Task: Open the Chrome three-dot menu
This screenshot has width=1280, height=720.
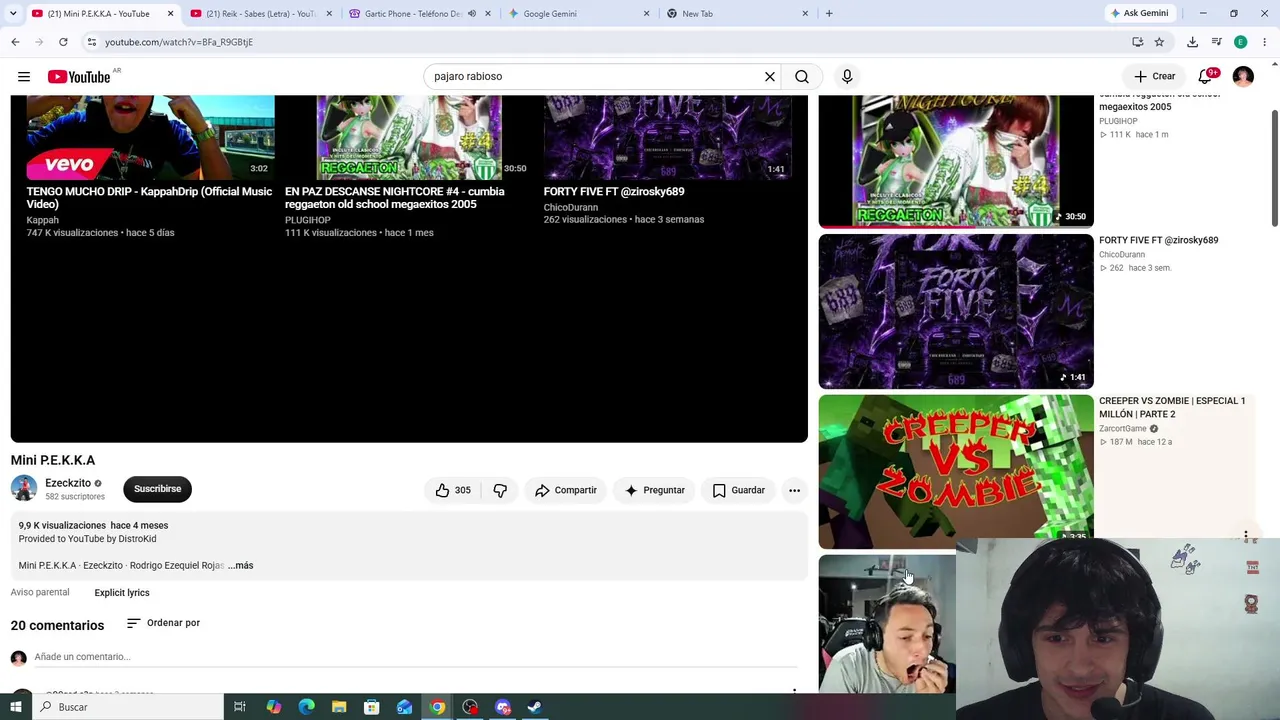Action: 1265,42
